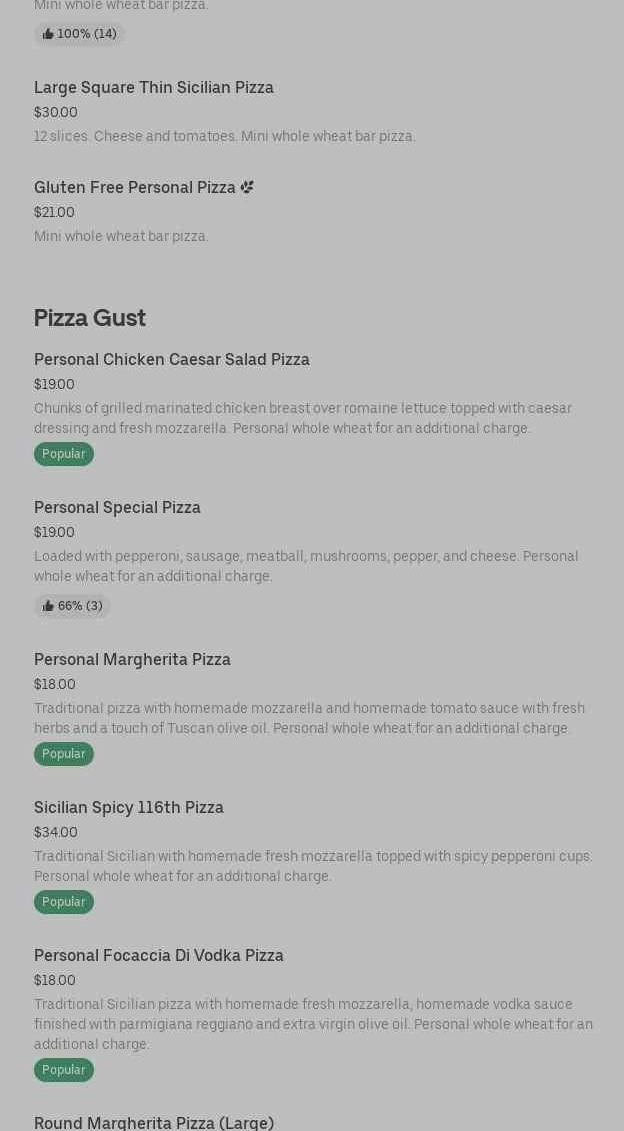The height and width of the screenshot is (1131, 624).
Task: Select Sicilian Spicy 116th Pizza
Action: click(129, 808)
